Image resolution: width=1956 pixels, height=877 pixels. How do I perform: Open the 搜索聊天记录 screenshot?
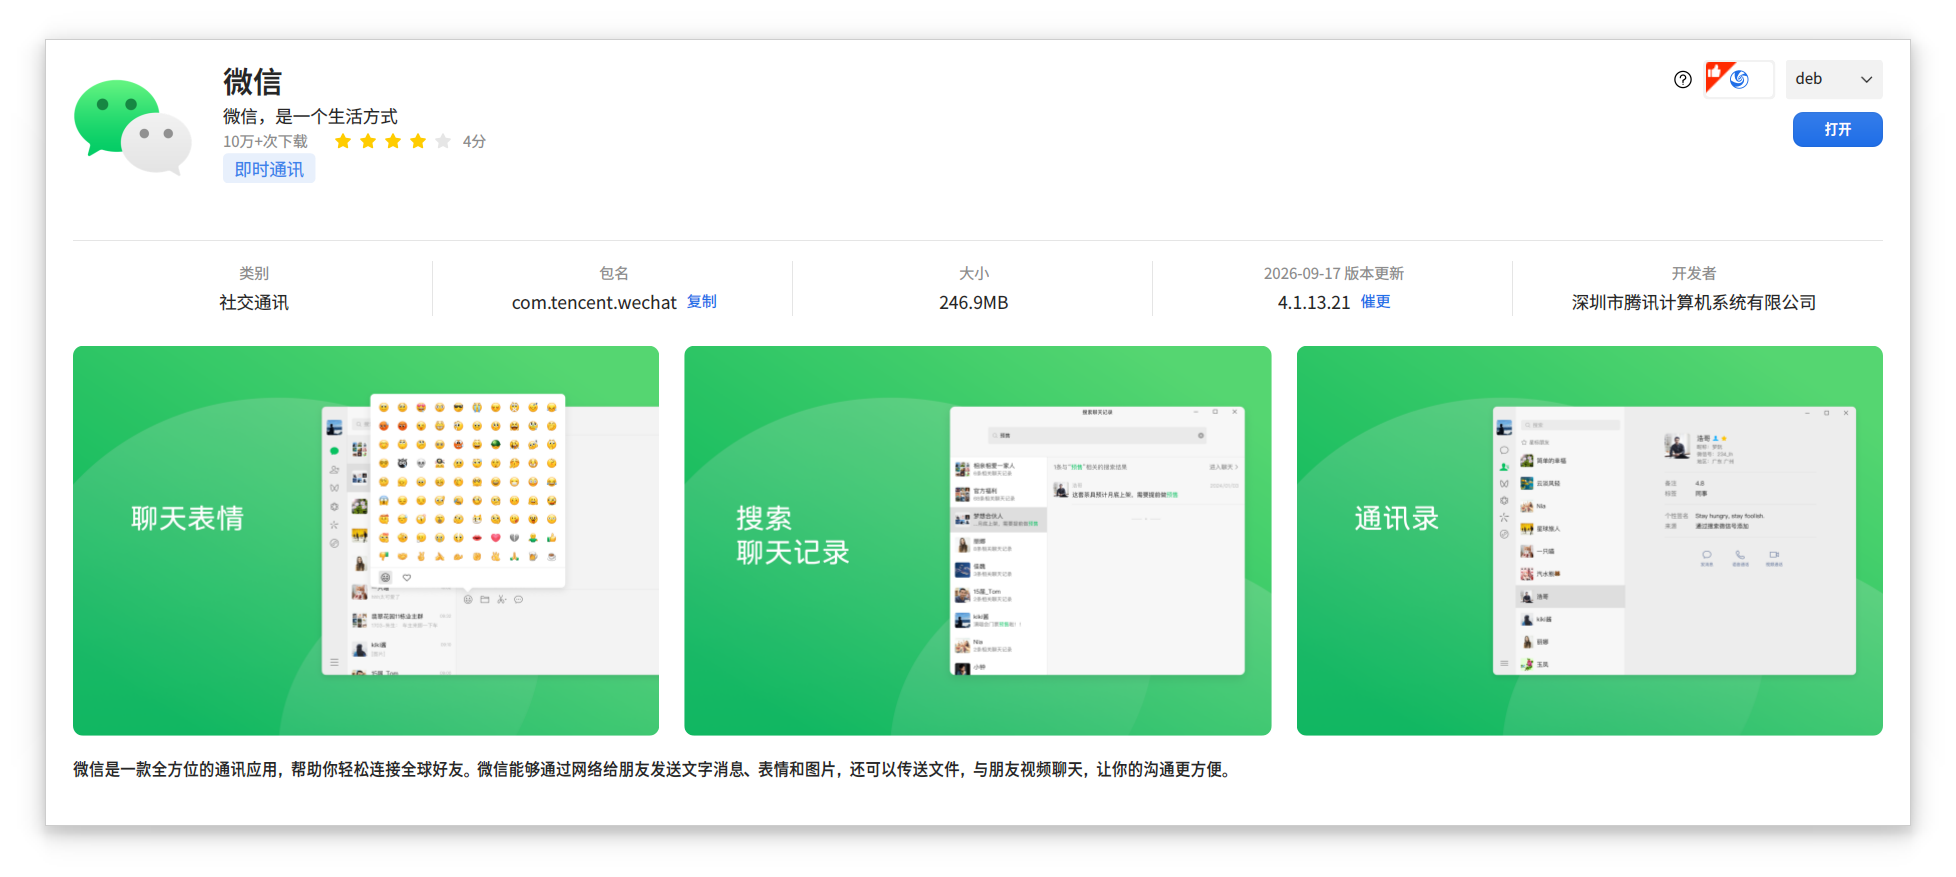pyautogui.click(x=978, y=541)
